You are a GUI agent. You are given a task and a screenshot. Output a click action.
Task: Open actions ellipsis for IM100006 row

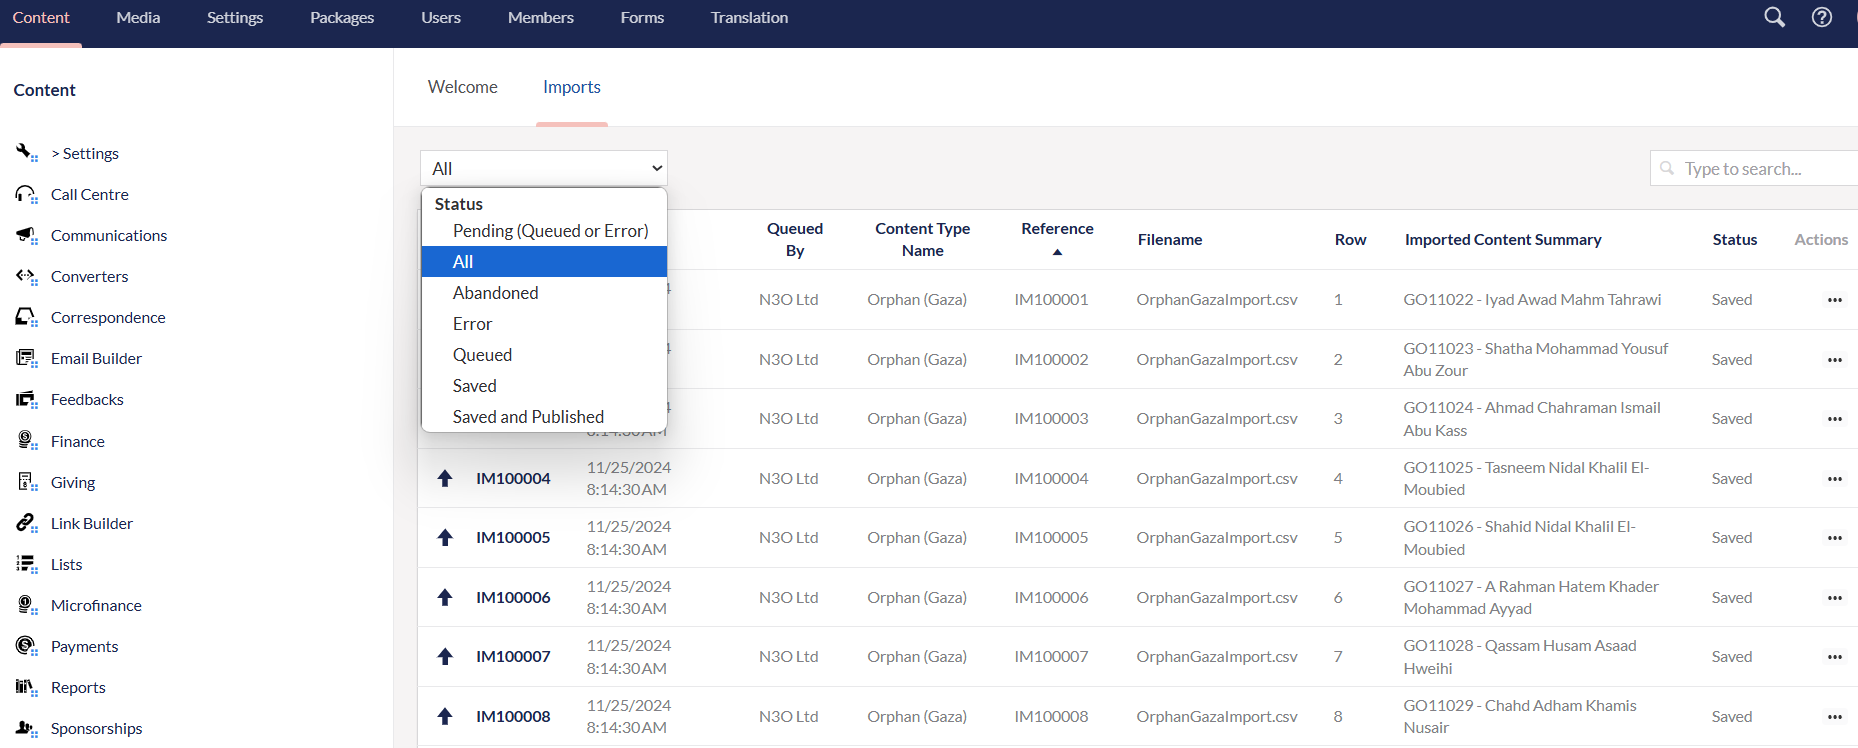click(x=1834, y=597)
